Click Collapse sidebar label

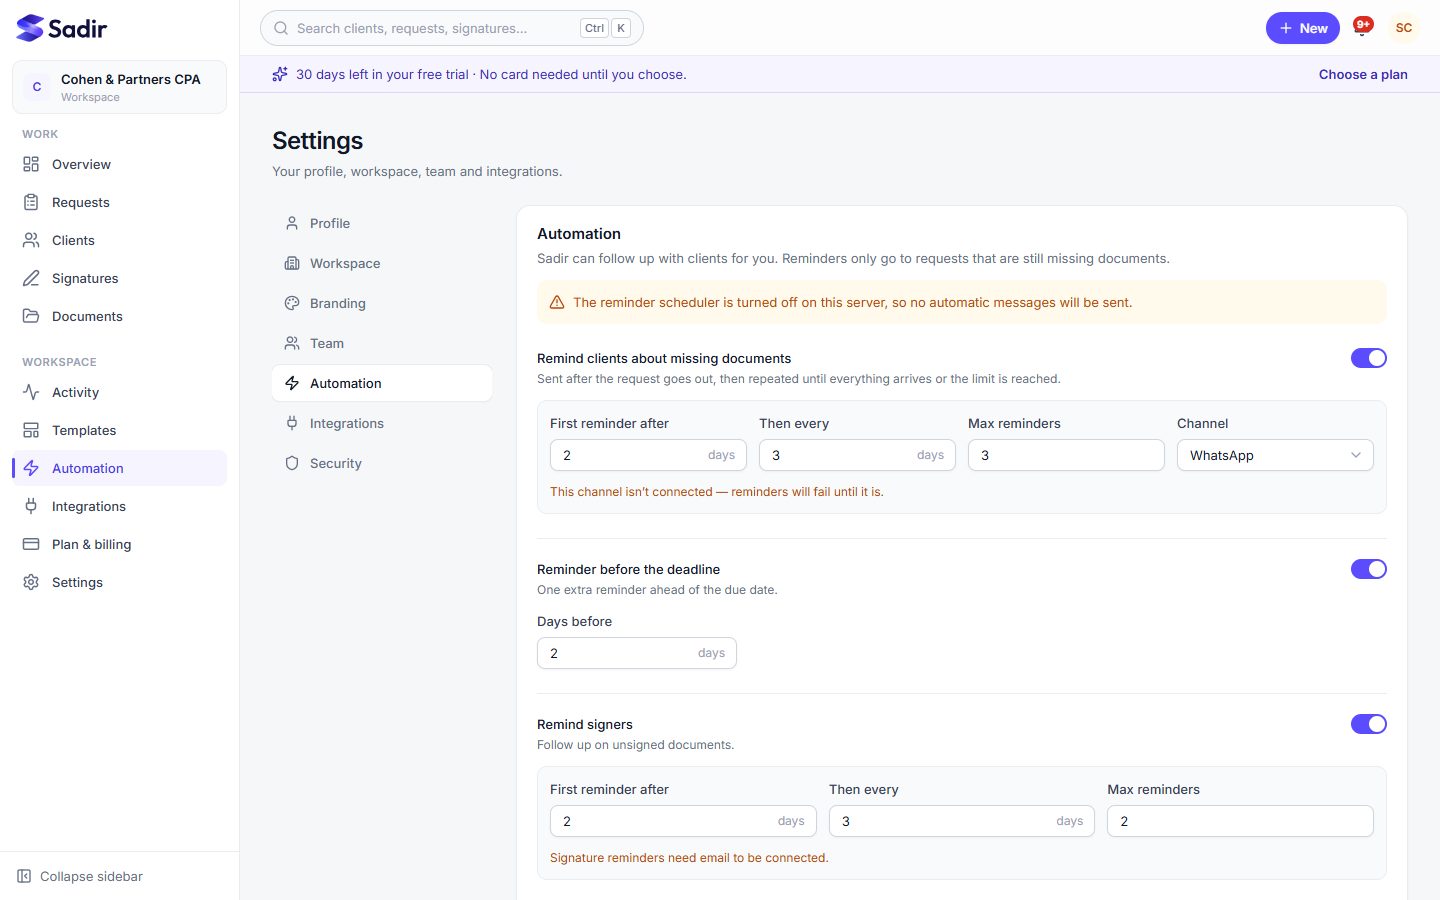(91, 876)
